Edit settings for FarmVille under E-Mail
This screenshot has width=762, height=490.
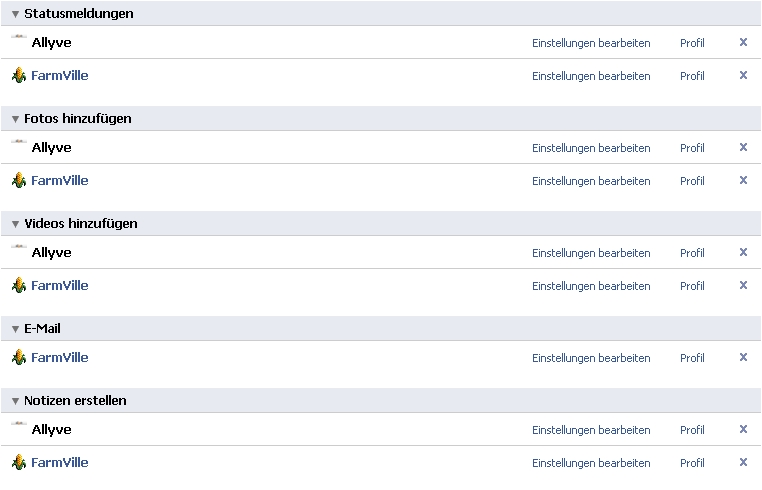(x=591, y=358)
